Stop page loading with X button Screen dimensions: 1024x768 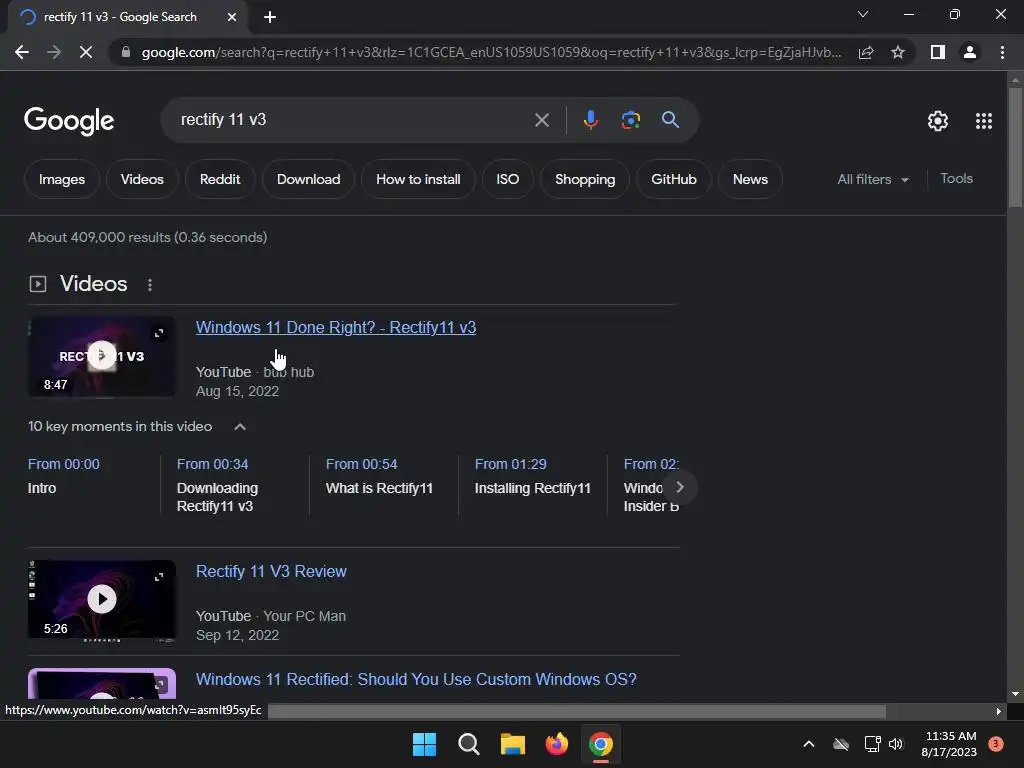click(86, 52)
